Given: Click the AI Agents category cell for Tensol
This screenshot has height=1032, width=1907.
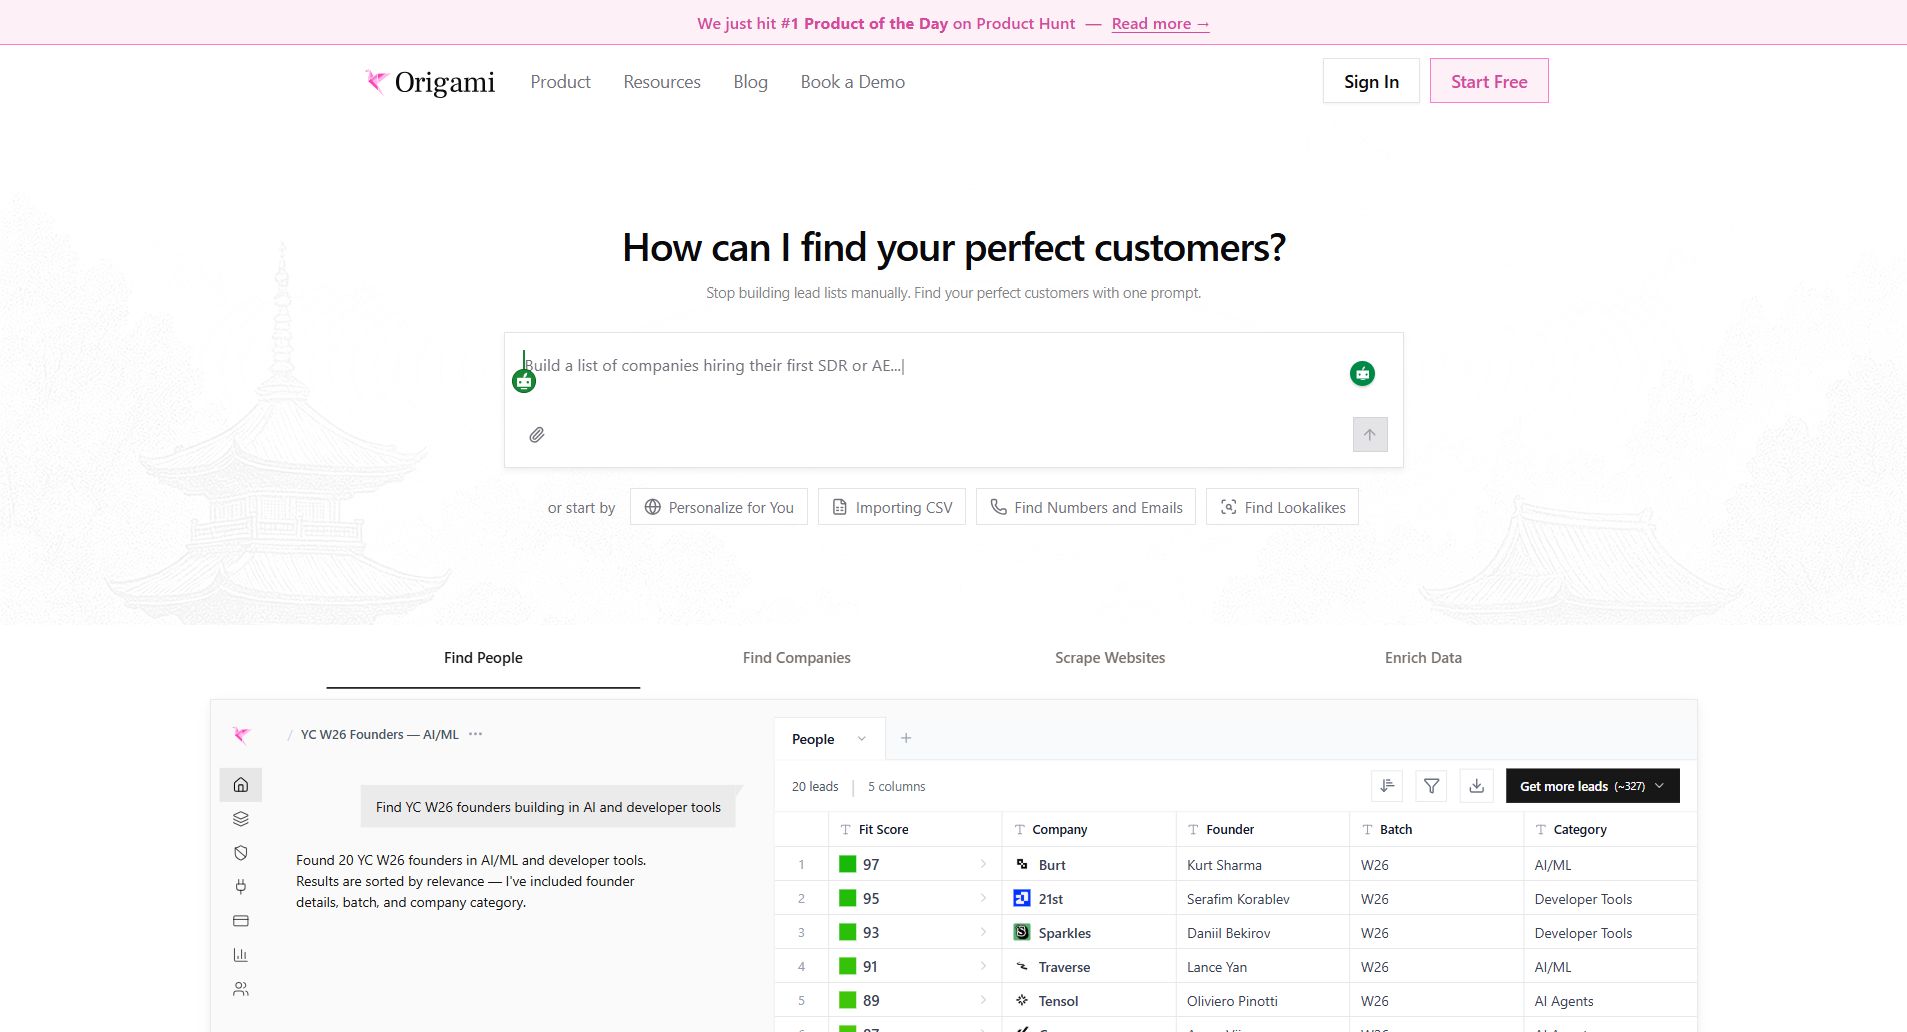Looking at the screenshot, I should (1610, 1000).
